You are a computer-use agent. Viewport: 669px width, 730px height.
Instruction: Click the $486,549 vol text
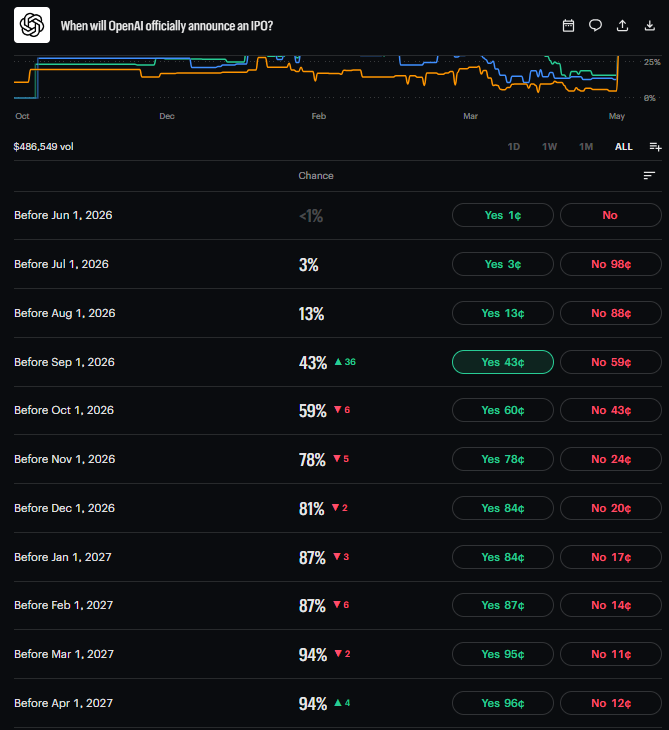[x=43, y=147]
